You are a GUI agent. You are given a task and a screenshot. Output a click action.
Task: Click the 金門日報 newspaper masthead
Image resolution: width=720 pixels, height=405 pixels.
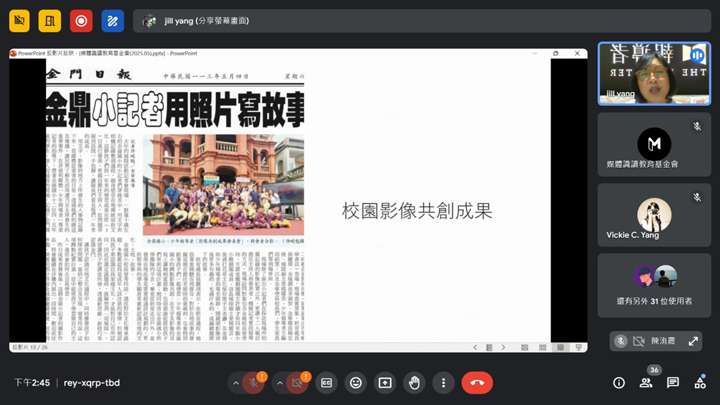pos(89,75)
